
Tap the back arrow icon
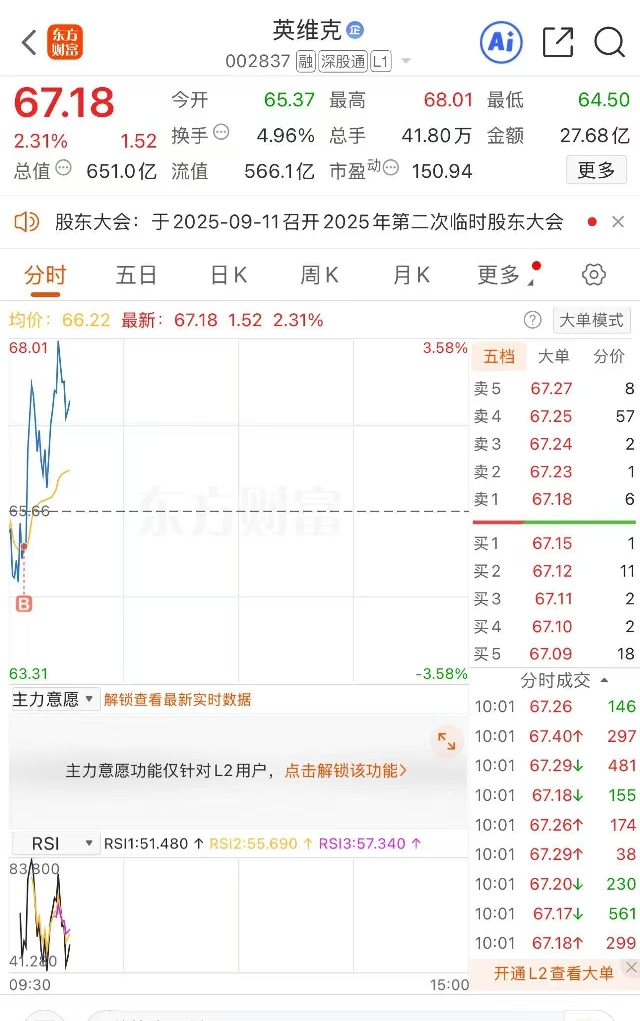point(29,43)
